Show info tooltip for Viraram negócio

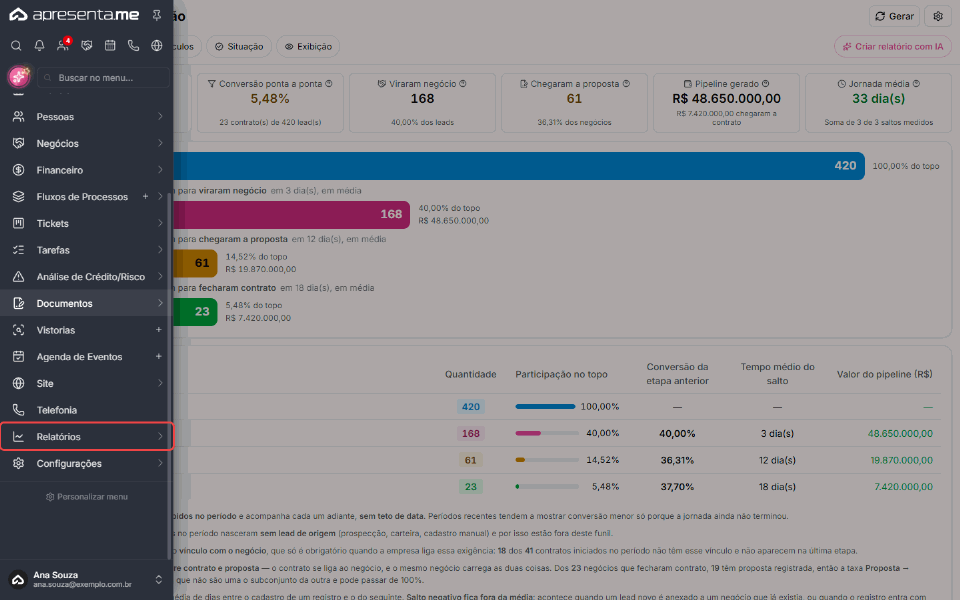[x=463, y=84]
